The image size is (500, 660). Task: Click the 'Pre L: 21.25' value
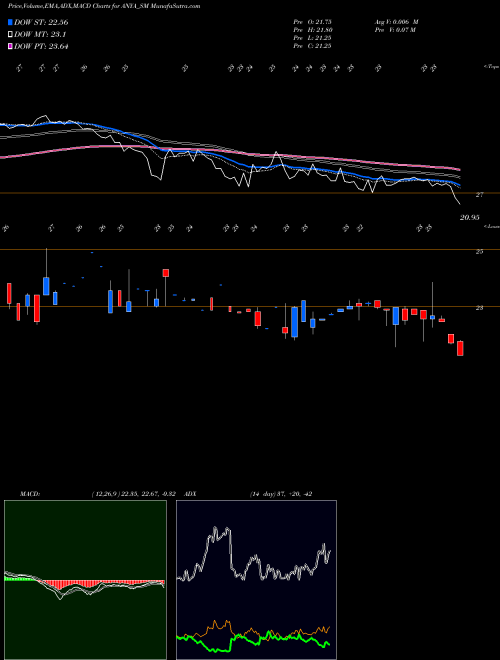click(x=312, y=38)
